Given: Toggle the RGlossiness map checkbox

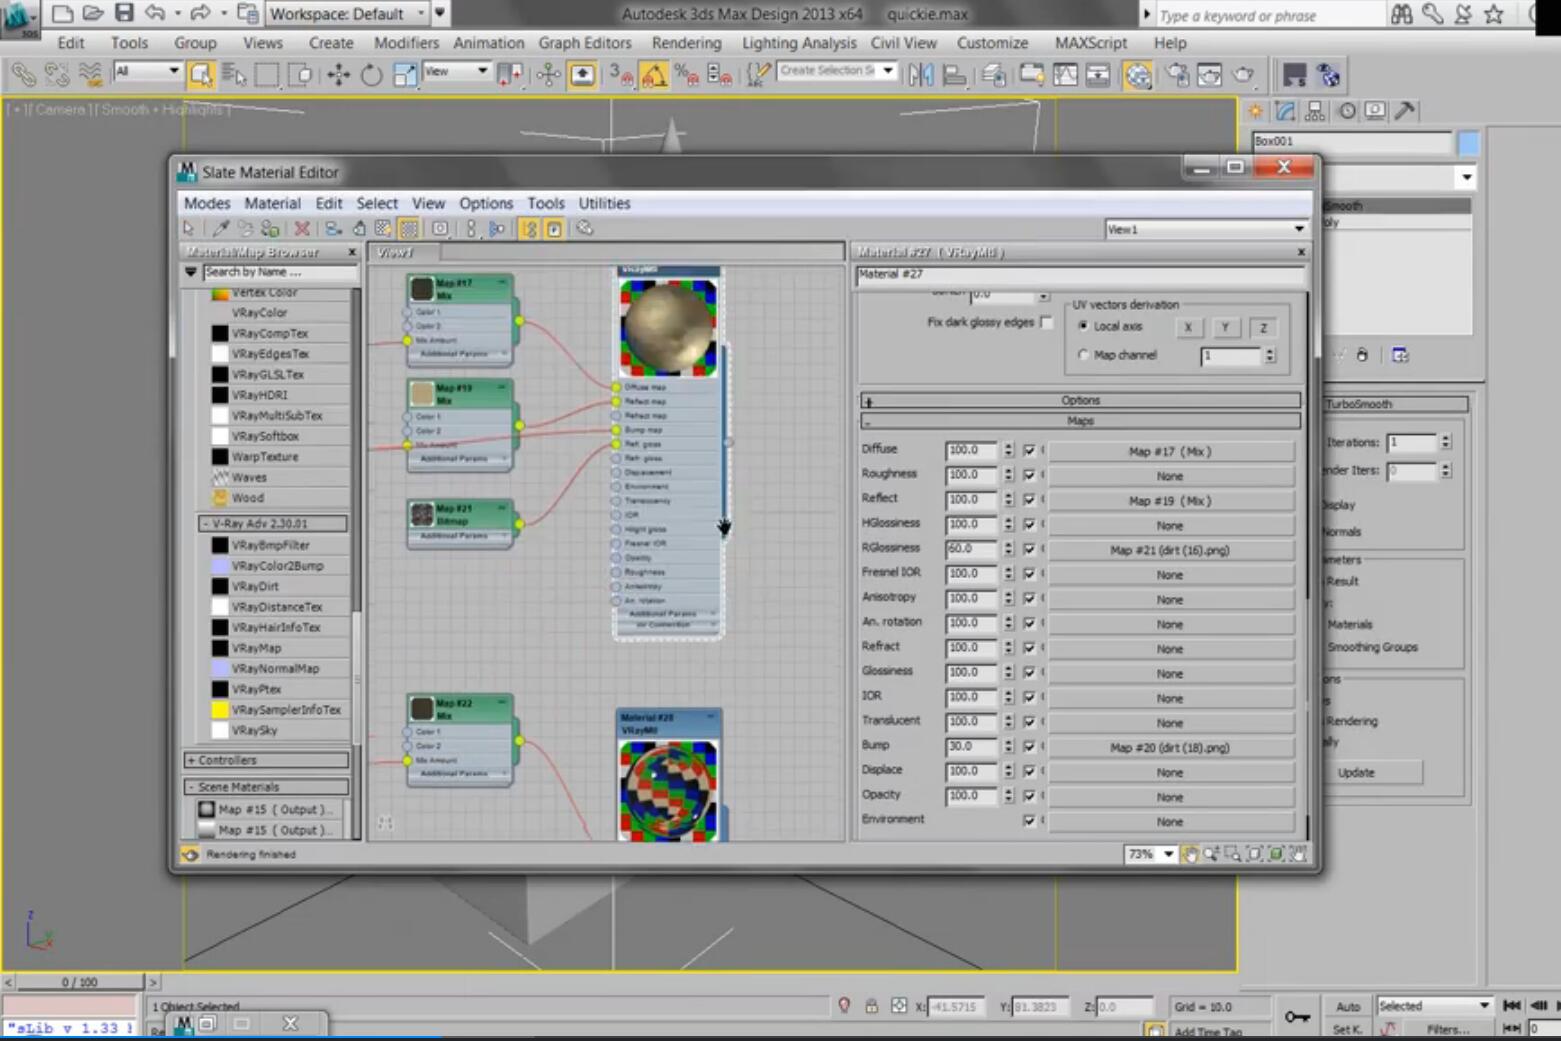Looking at the screenshot, I should pos(1029,549).
